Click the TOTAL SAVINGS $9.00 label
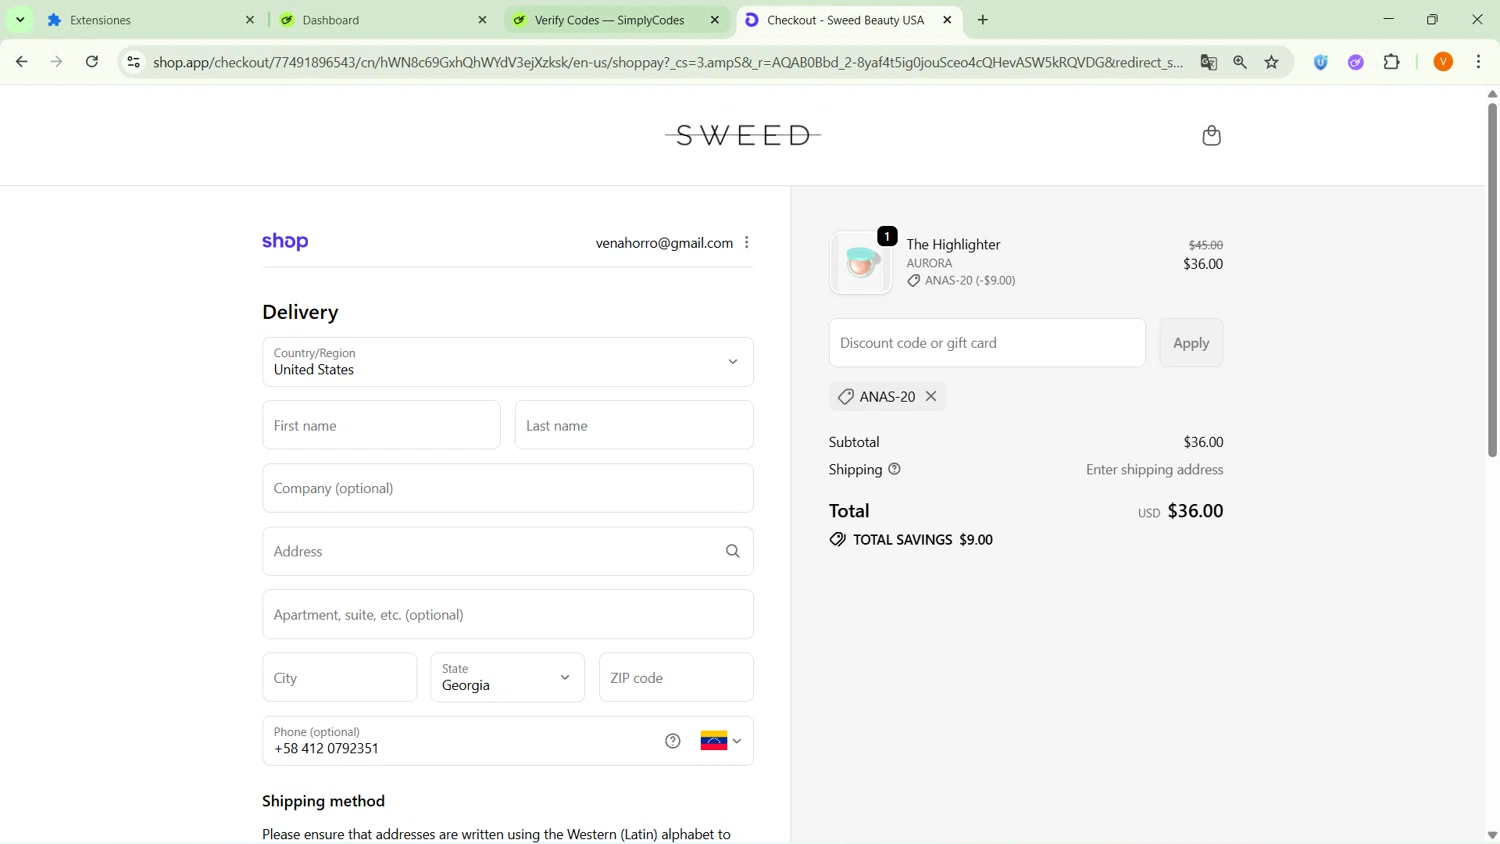The image size is (1500, 844). (x=911, y=540)
